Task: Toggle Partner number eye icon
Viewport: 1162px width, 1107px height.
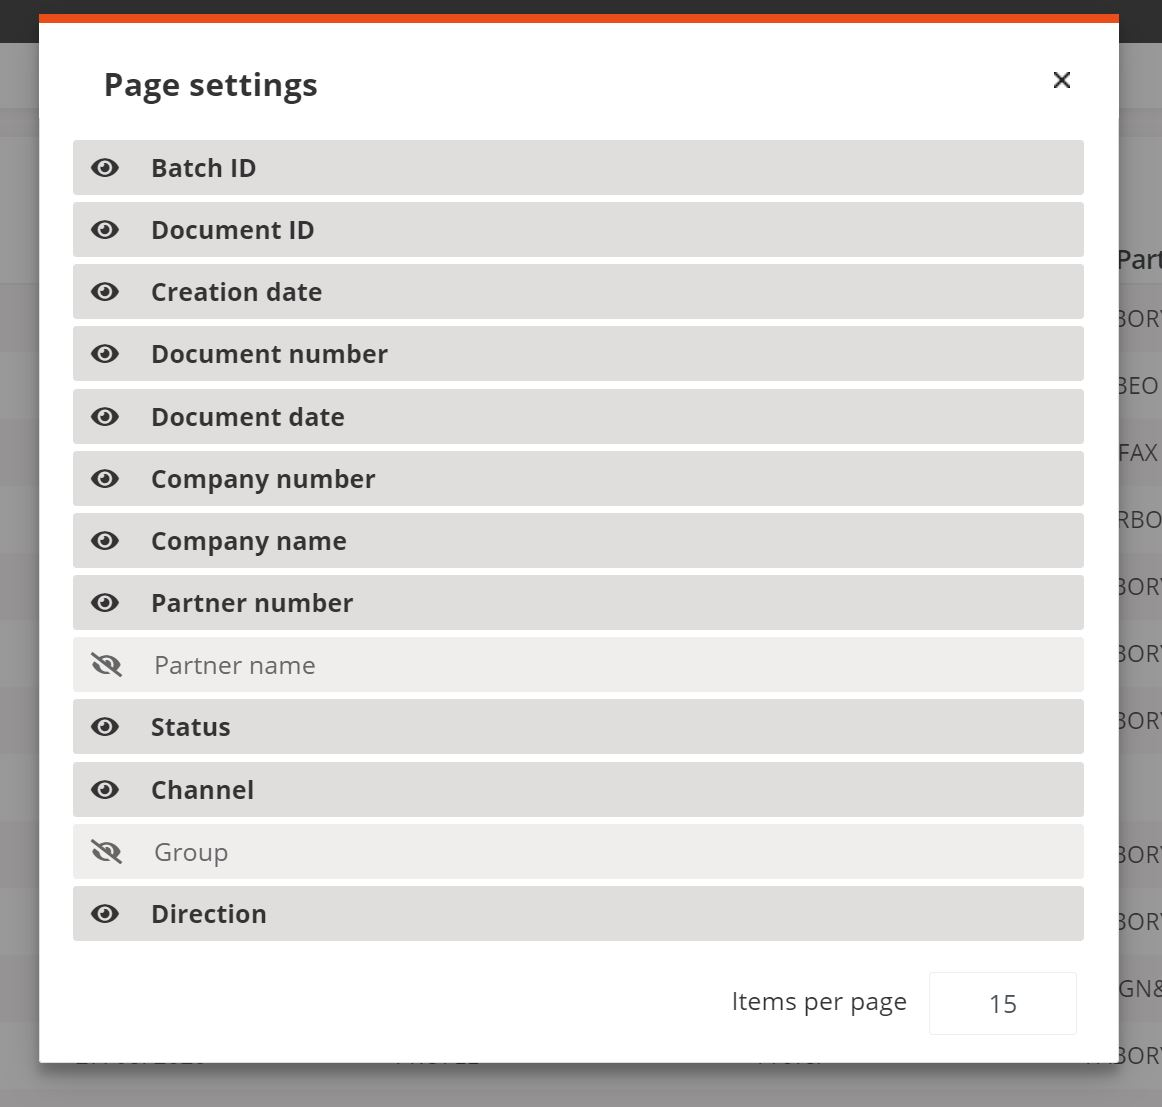Action: pyautogui.click(x=105, y=603)
